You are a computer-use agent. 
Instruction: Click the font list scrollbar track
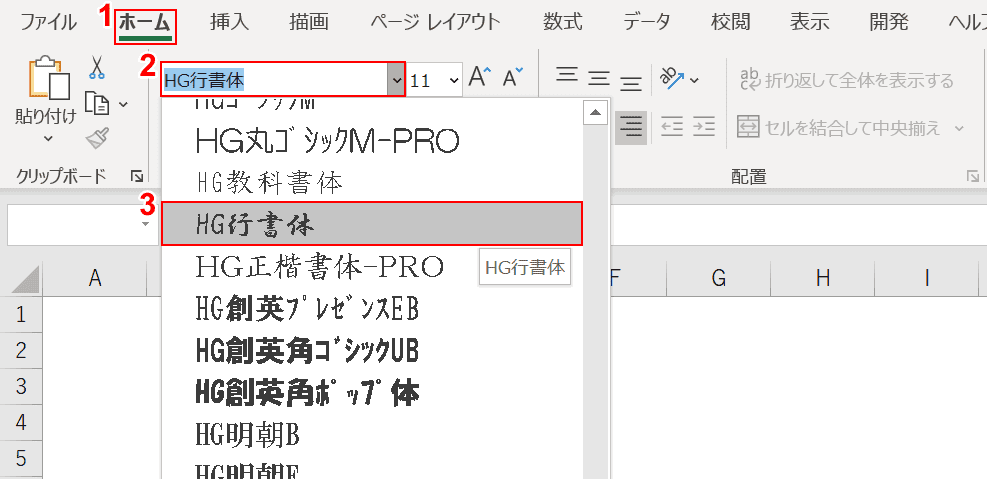[595, 302]
